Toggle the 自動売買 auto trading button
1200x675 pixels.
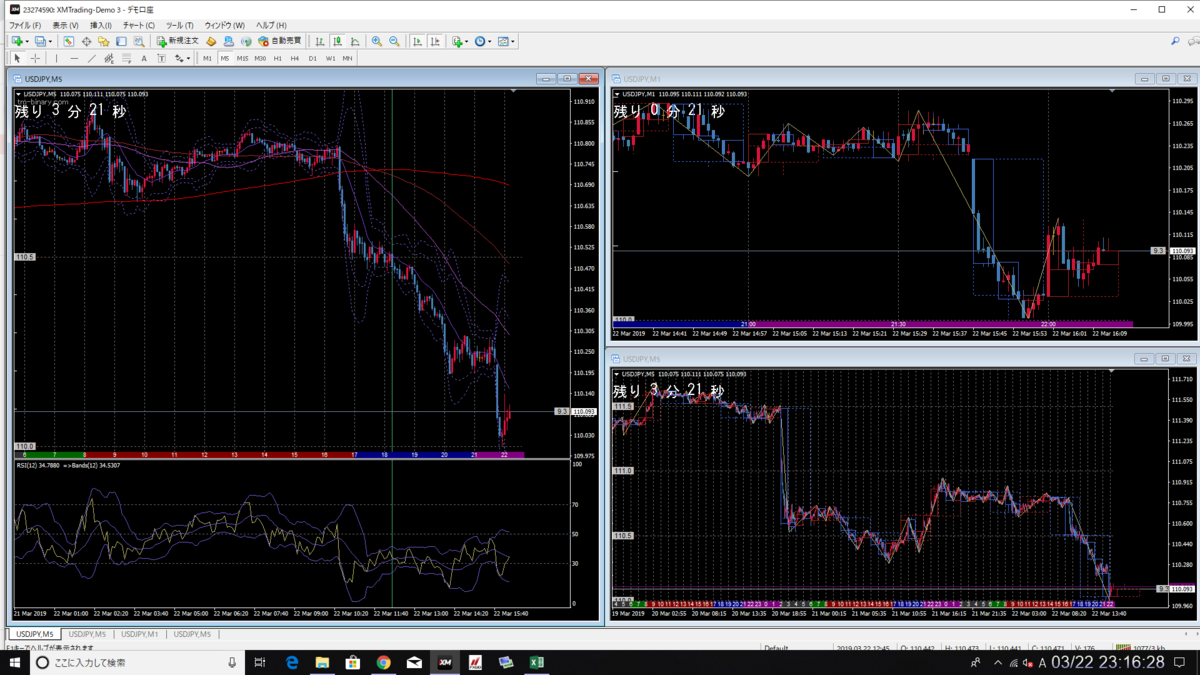click(x=280, y=41)
